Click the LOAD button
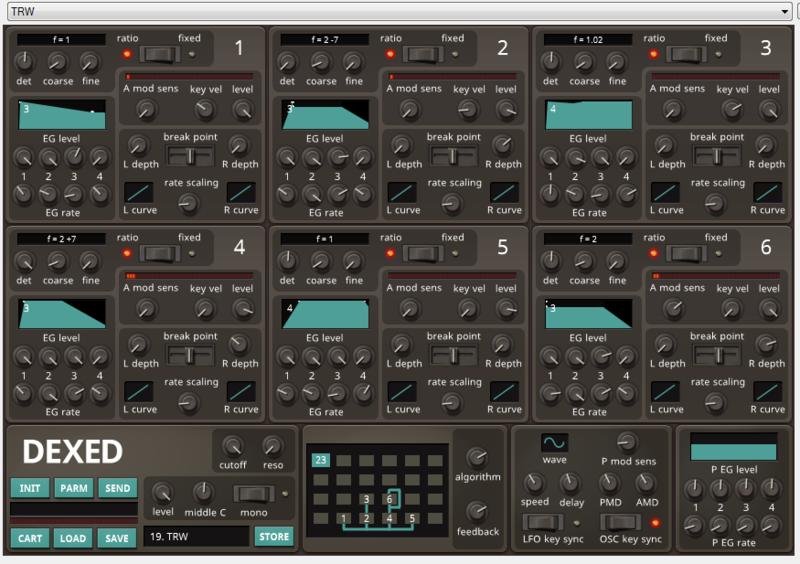Screen dimensions: 800x564 coord(73,538)
